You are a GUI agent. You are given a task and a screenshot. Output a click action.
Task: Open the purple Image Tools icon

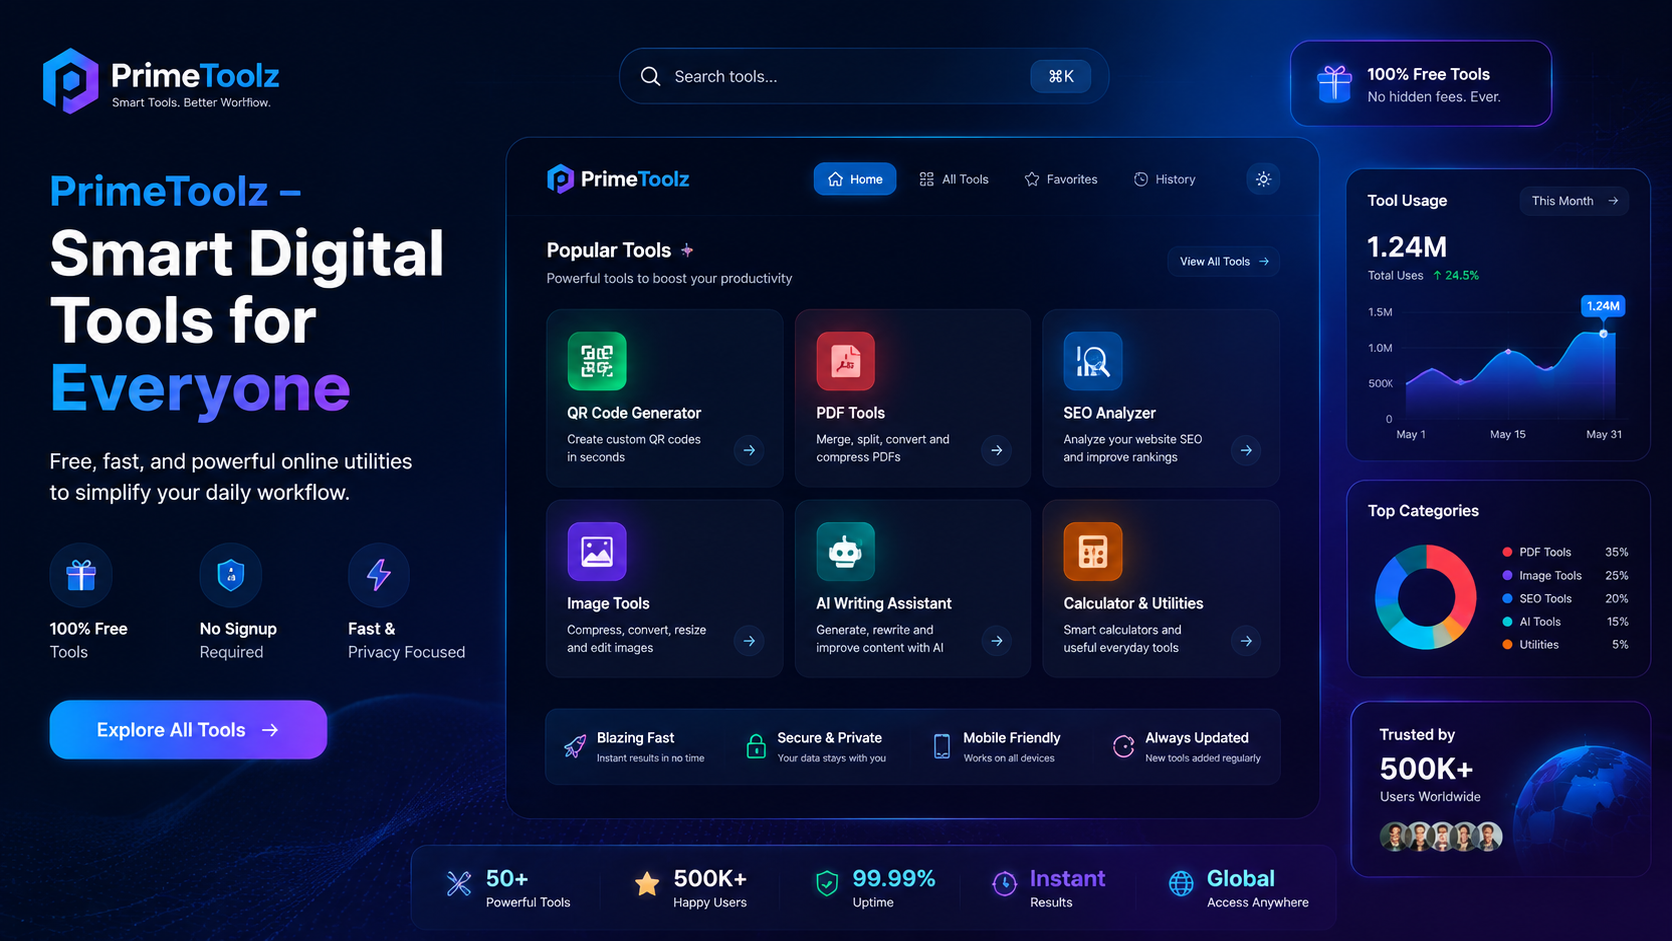click(x=597, y=551)
